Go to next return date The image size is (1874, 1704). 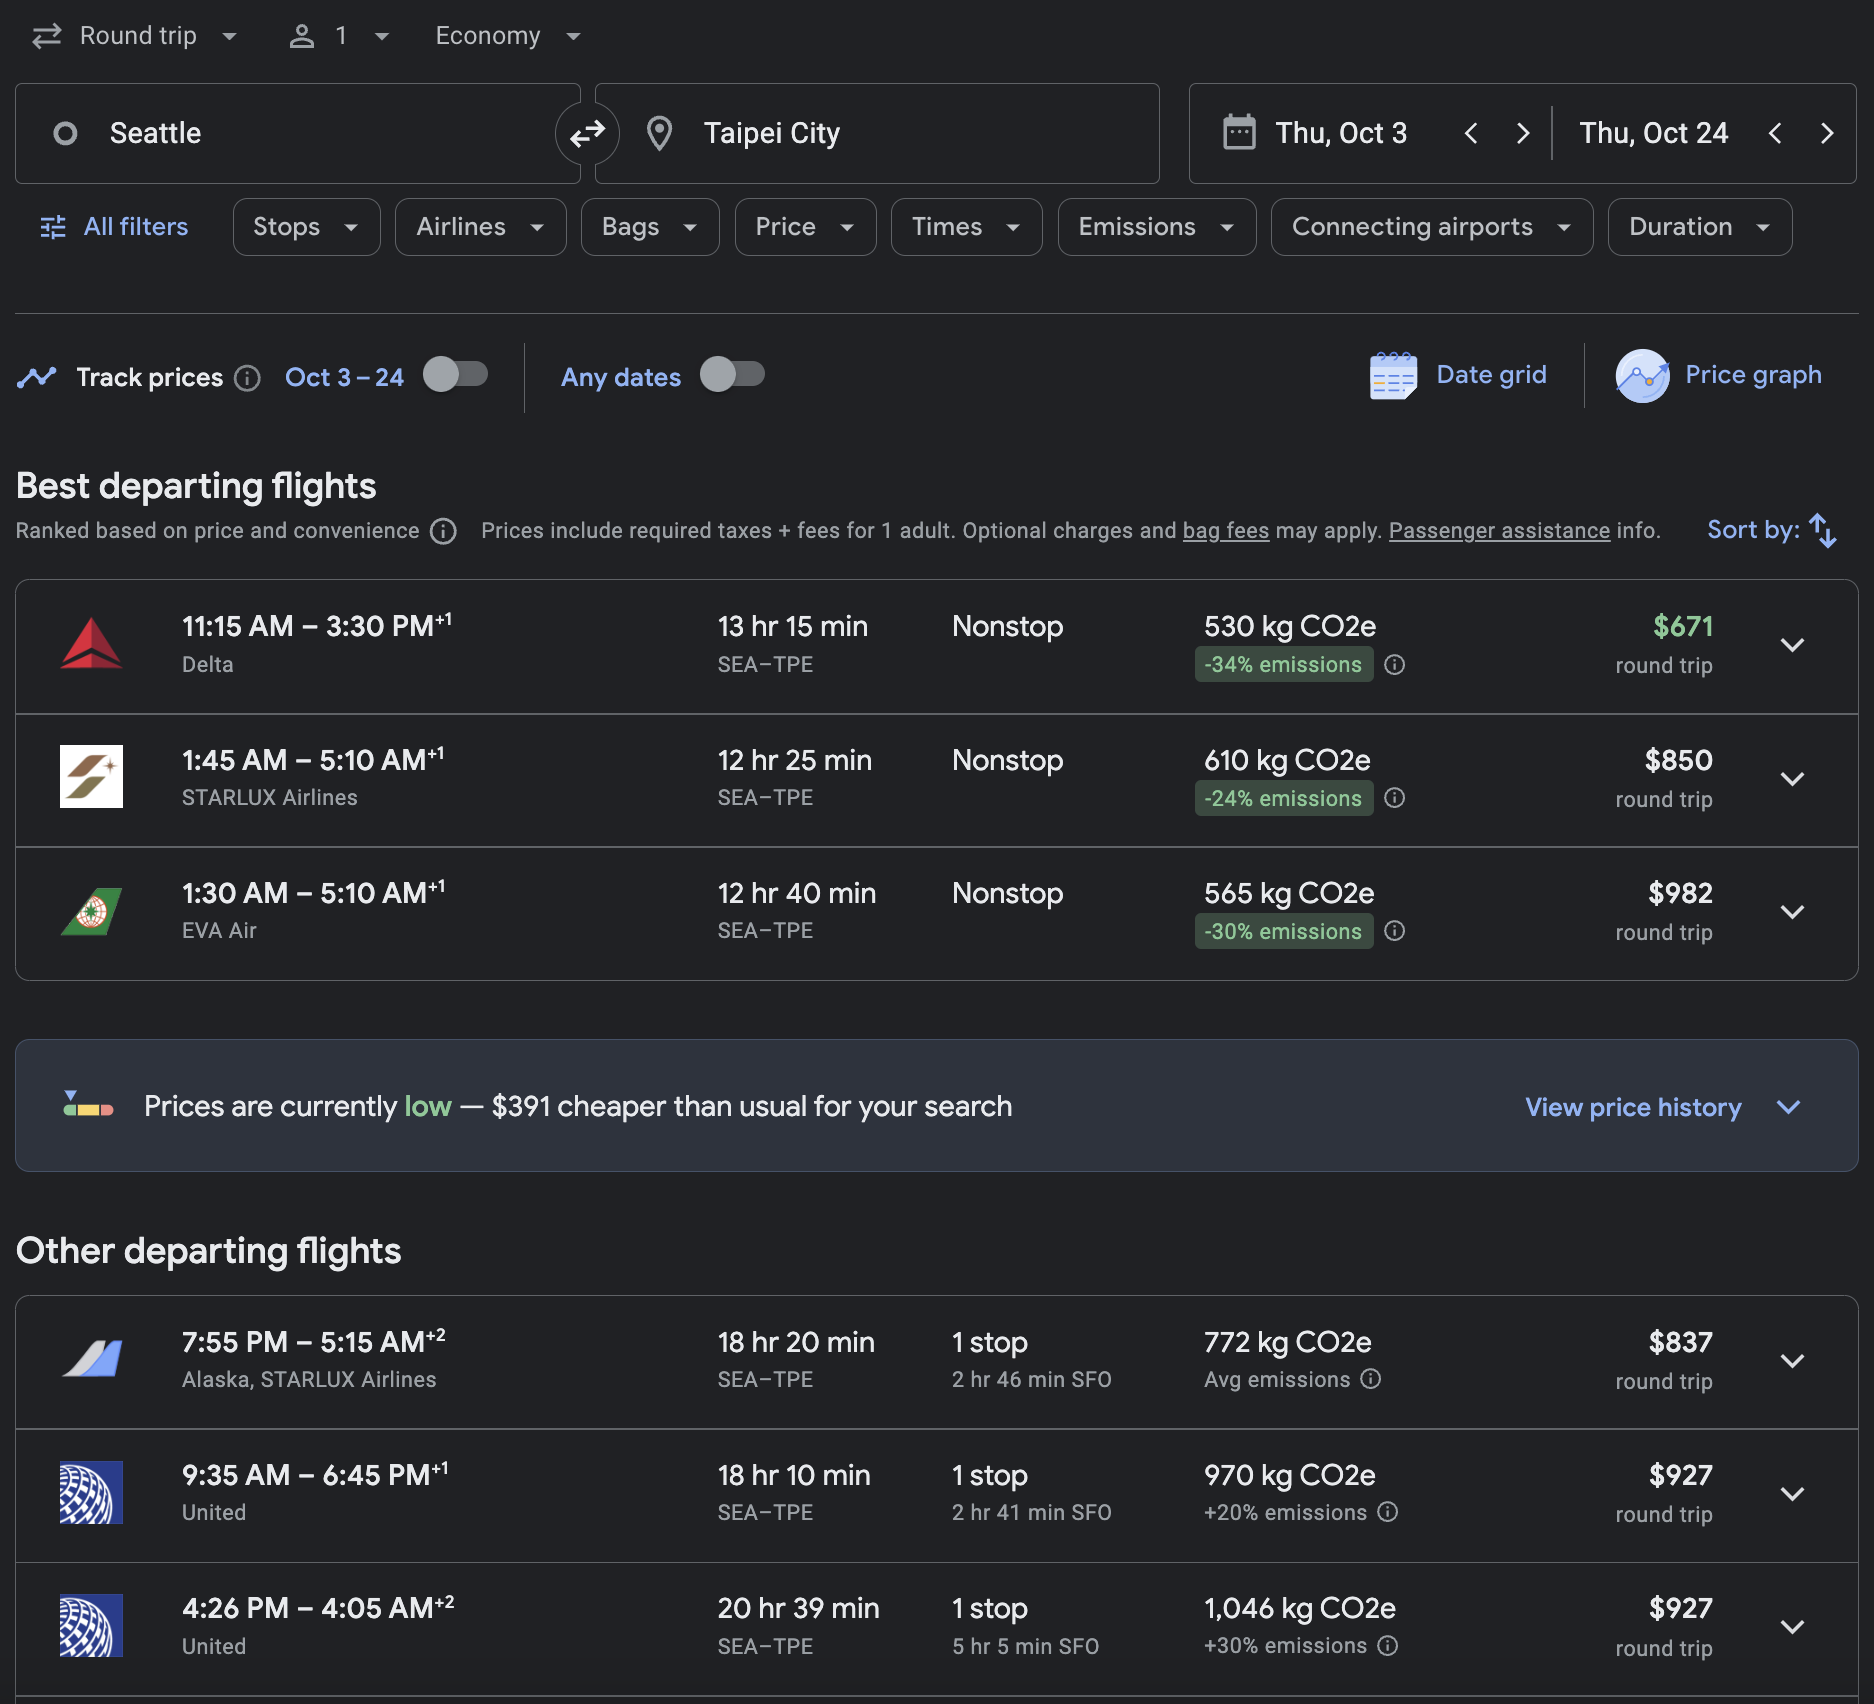coord(1826,133)
